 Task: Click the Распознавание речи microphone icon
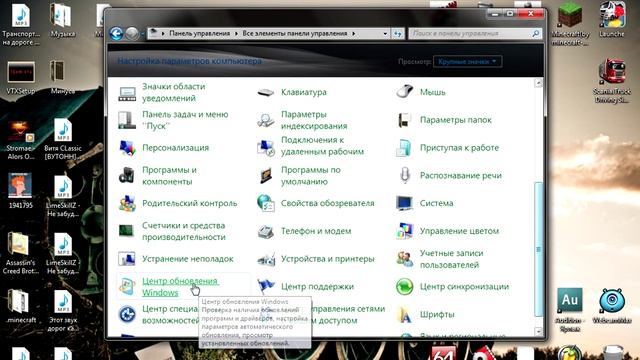404,176
